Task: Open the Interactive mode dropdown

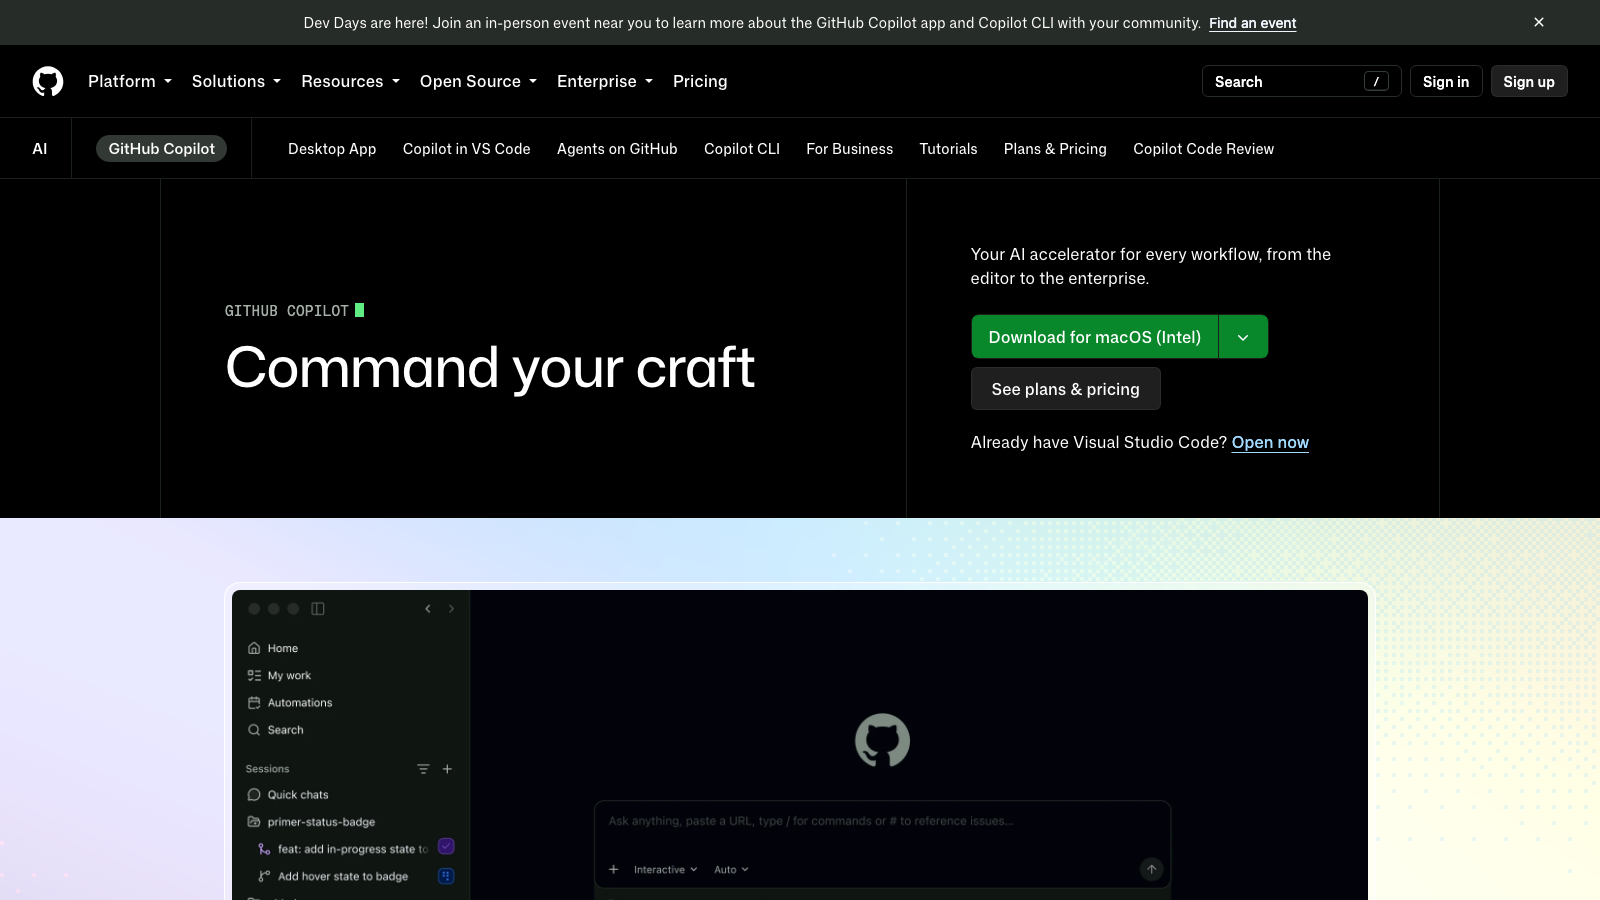Action: coord(665,869)
